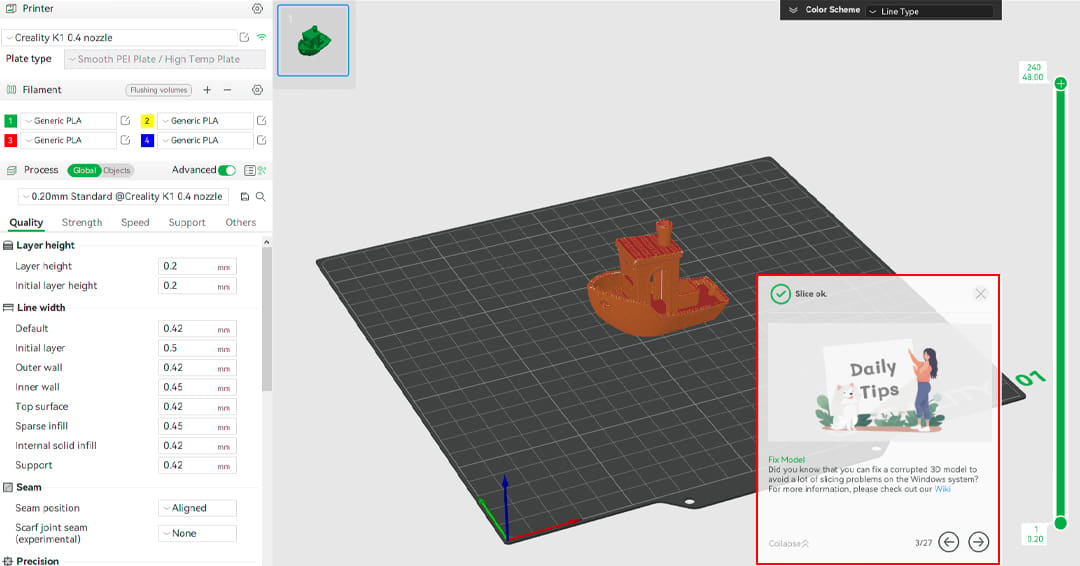Edit the Support line width field
Screen dimensions: 1080x566
pyautogui.click(x=198, y=465)
